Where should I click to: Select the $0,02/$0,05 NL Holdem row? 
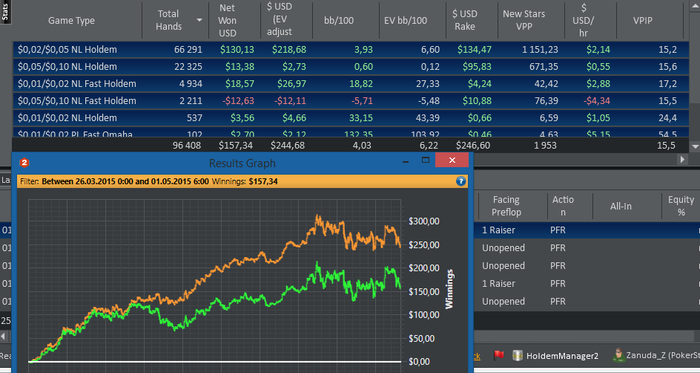350,50
